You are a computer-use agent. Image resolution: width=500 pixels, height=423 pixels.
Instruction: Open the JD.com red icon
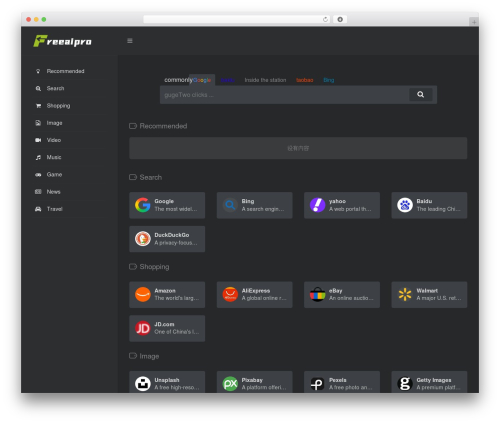pyautogui.click(x=143, y=328)
